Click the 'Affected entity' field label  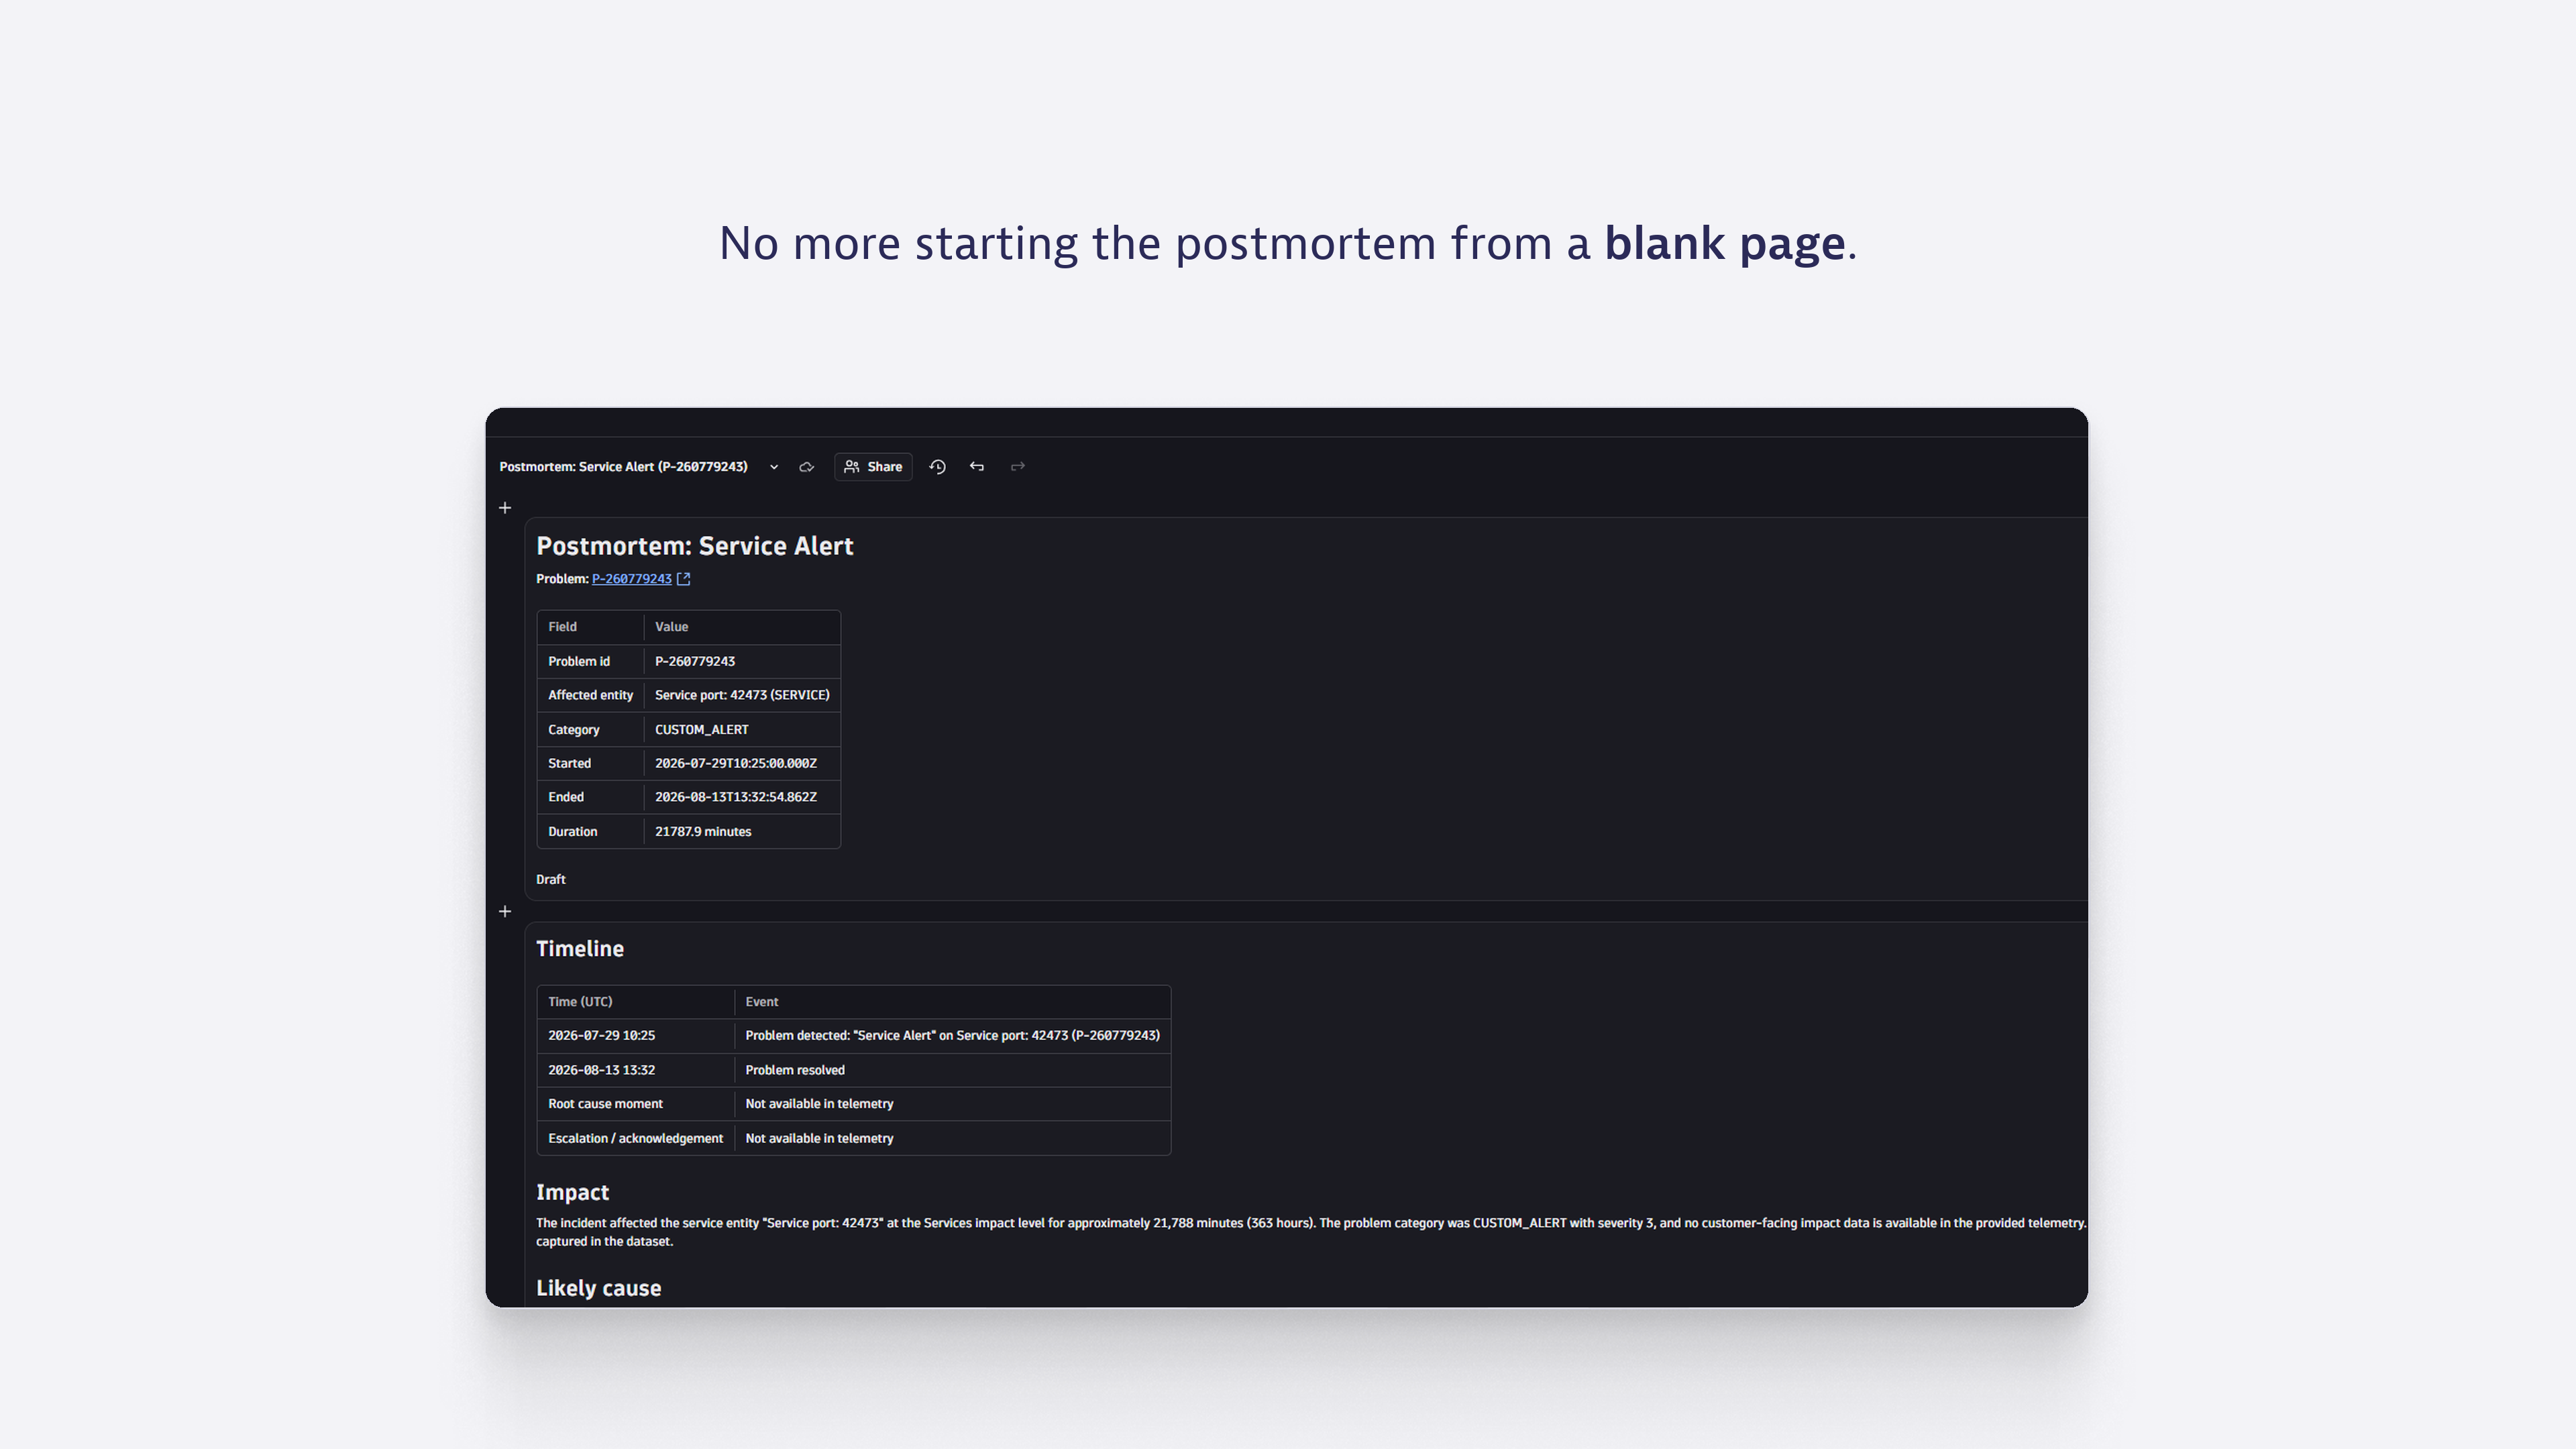coord(590,695)
